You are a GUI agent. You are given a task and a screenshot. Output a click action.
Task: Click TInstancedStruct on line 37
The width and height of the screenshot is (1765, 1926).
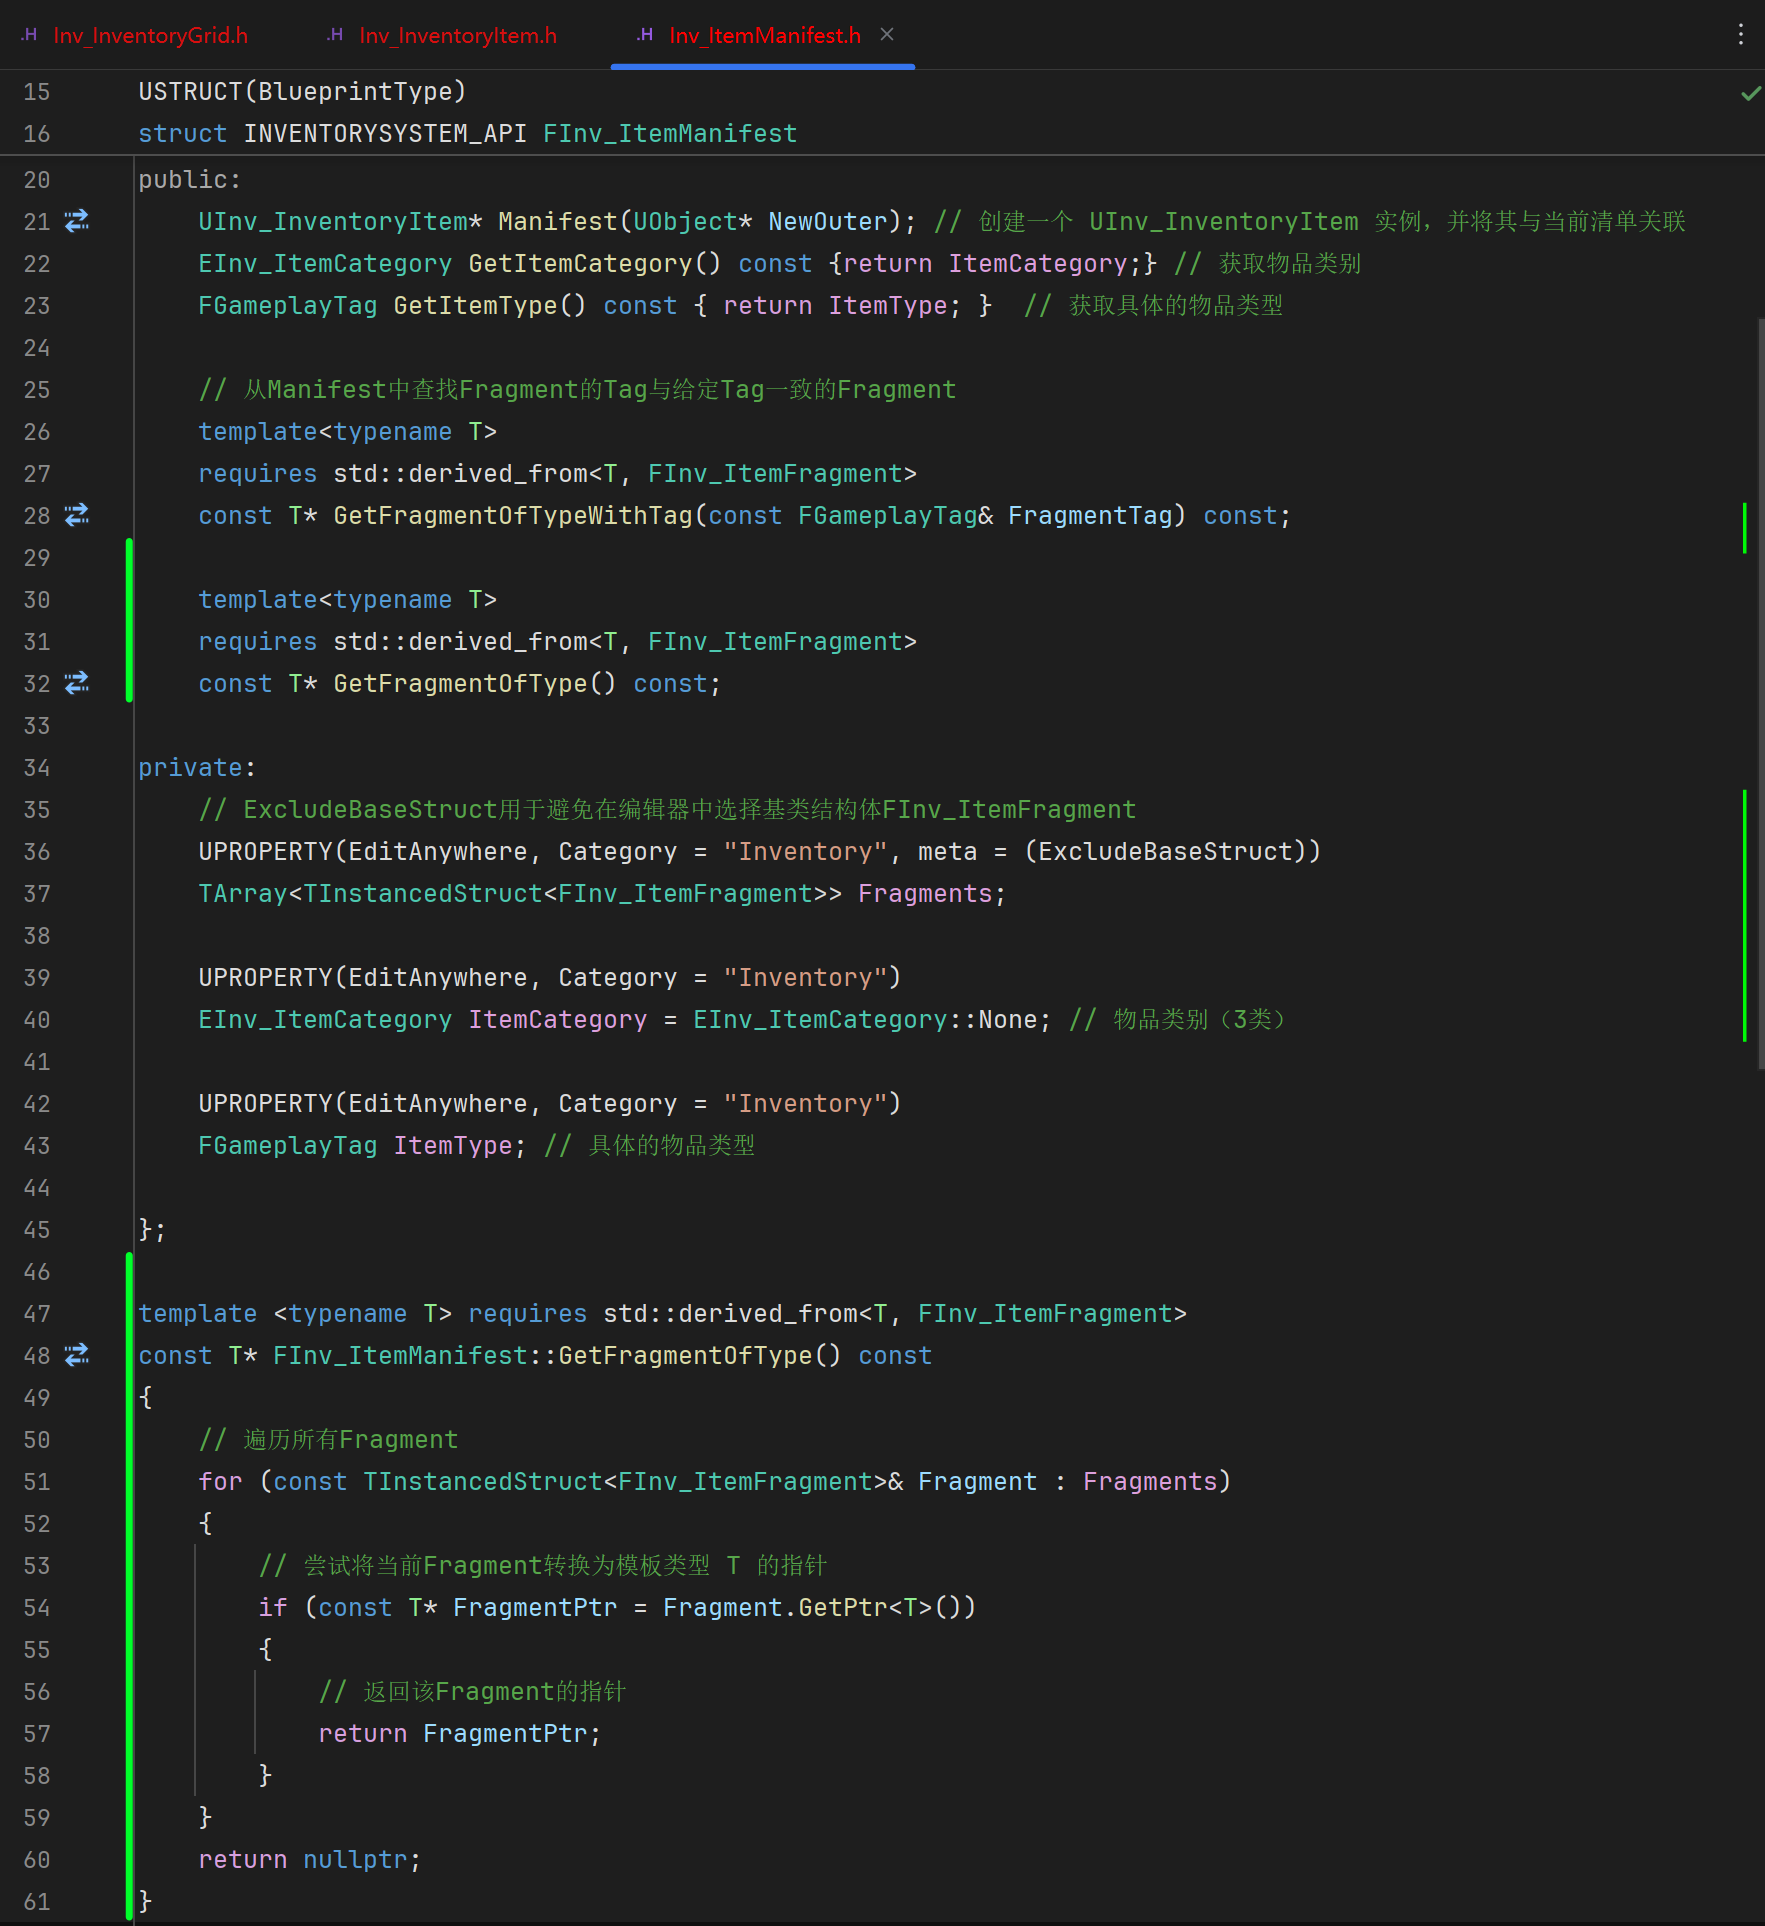tap(423, 894)
